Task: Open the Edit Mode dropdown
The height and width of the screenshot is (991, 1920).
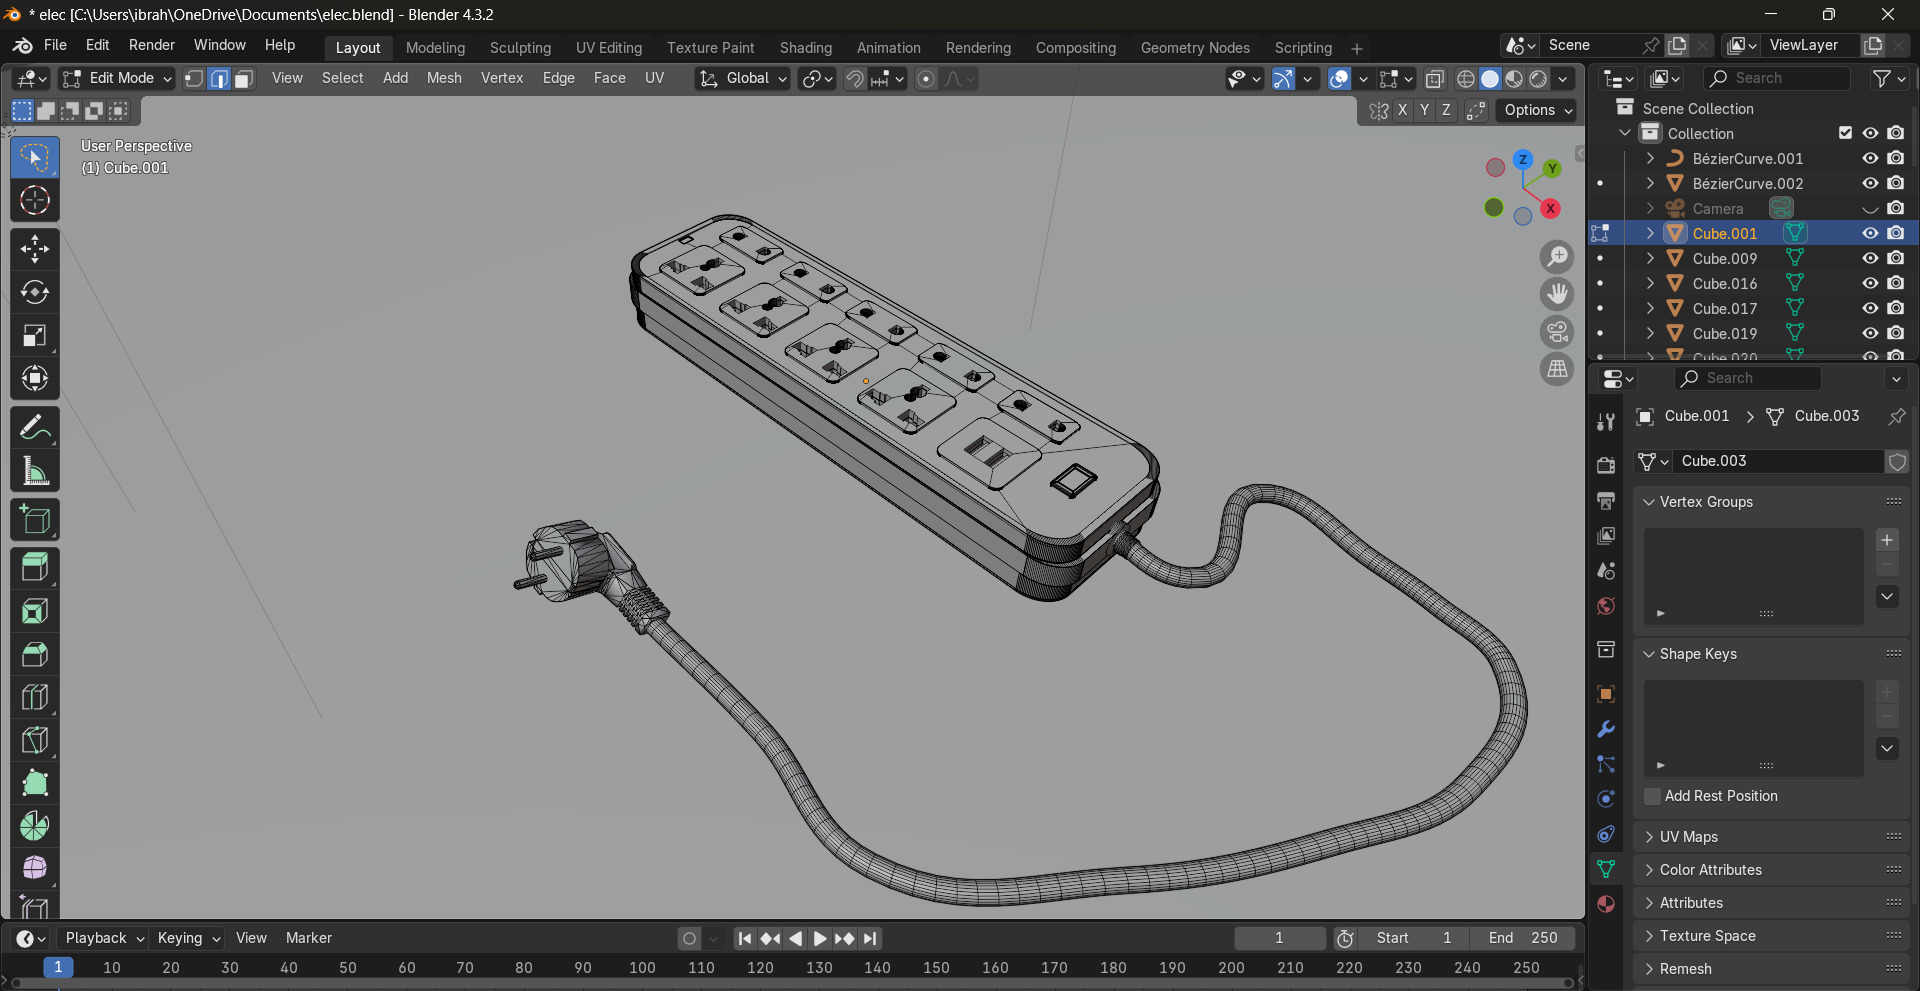Action: pyautogui.click(x=117, y=78)
